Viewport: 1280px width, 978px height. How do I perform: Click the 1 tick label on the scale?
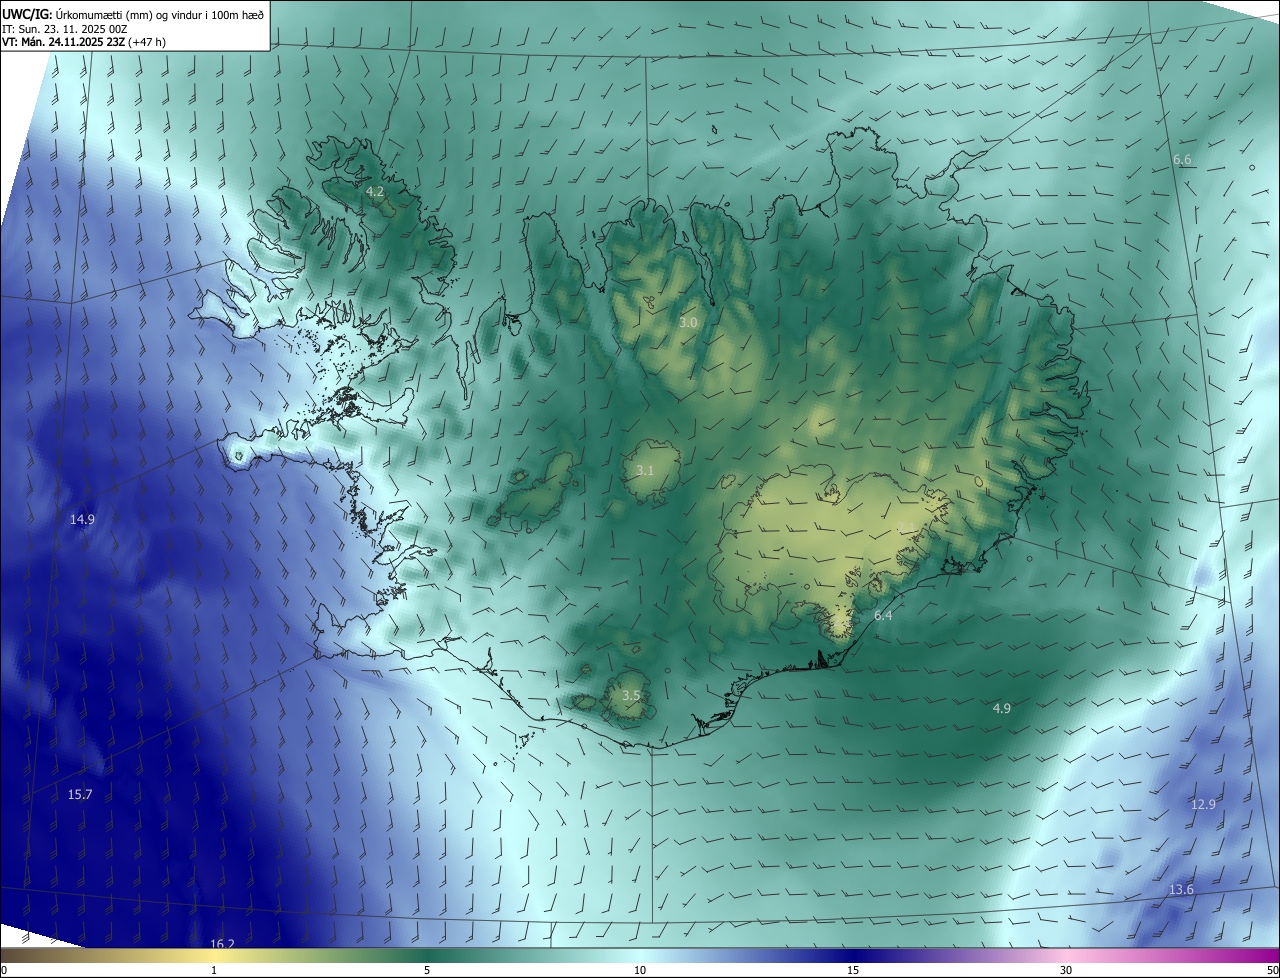click(214, 970)
